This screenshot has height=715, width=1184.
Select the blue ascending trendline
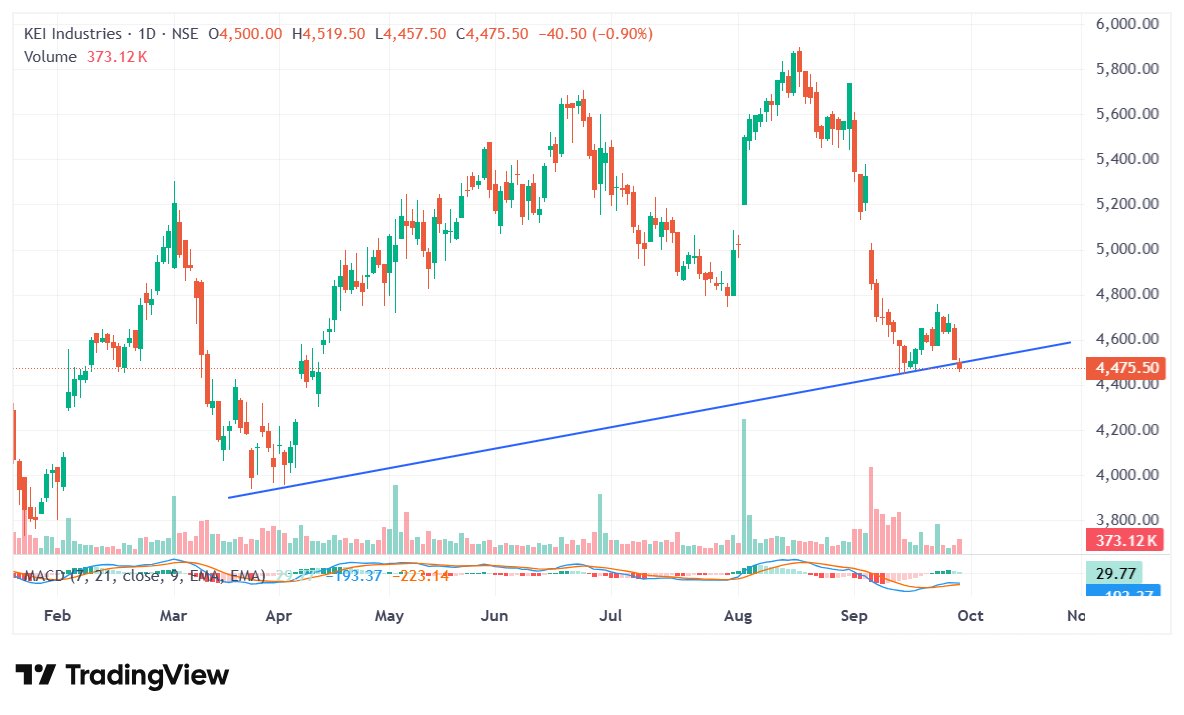point(649,420)
